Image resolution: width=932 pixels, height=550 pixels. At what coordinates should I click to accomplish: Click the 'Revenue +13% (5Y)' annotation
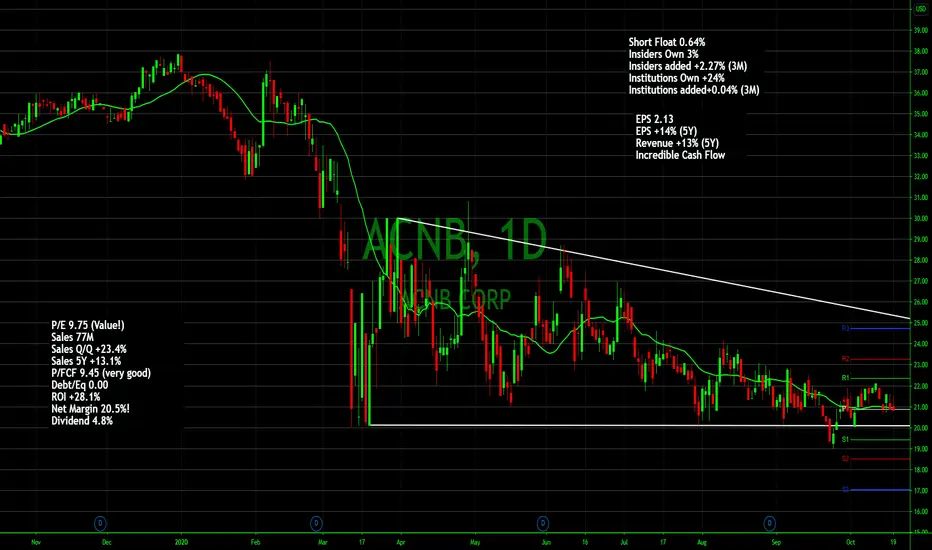click(677, 143)
